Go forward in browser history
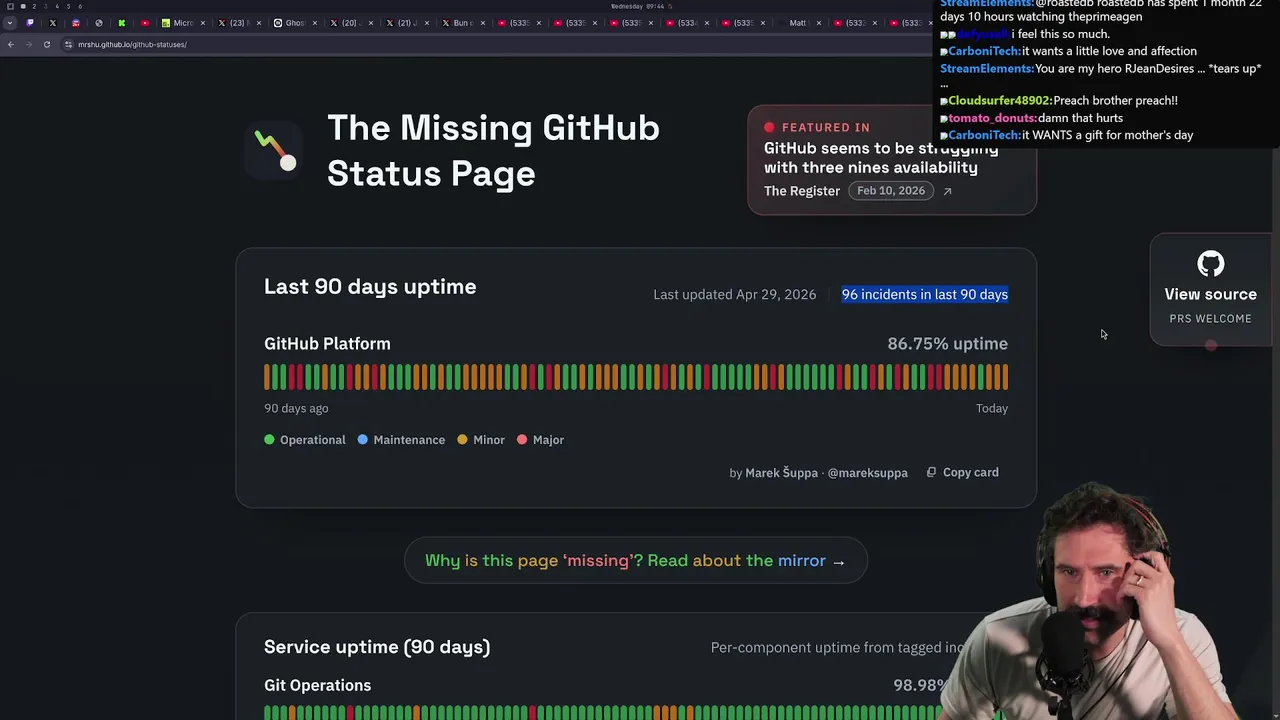The image size is (1280, 720). pyautogui.click(x=28, y=44)
